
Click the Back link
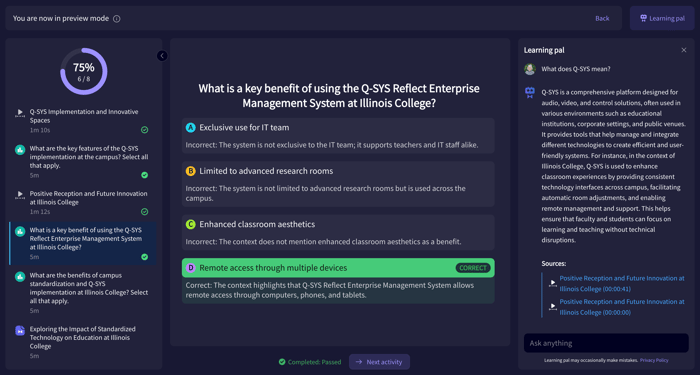click(602, 18)
